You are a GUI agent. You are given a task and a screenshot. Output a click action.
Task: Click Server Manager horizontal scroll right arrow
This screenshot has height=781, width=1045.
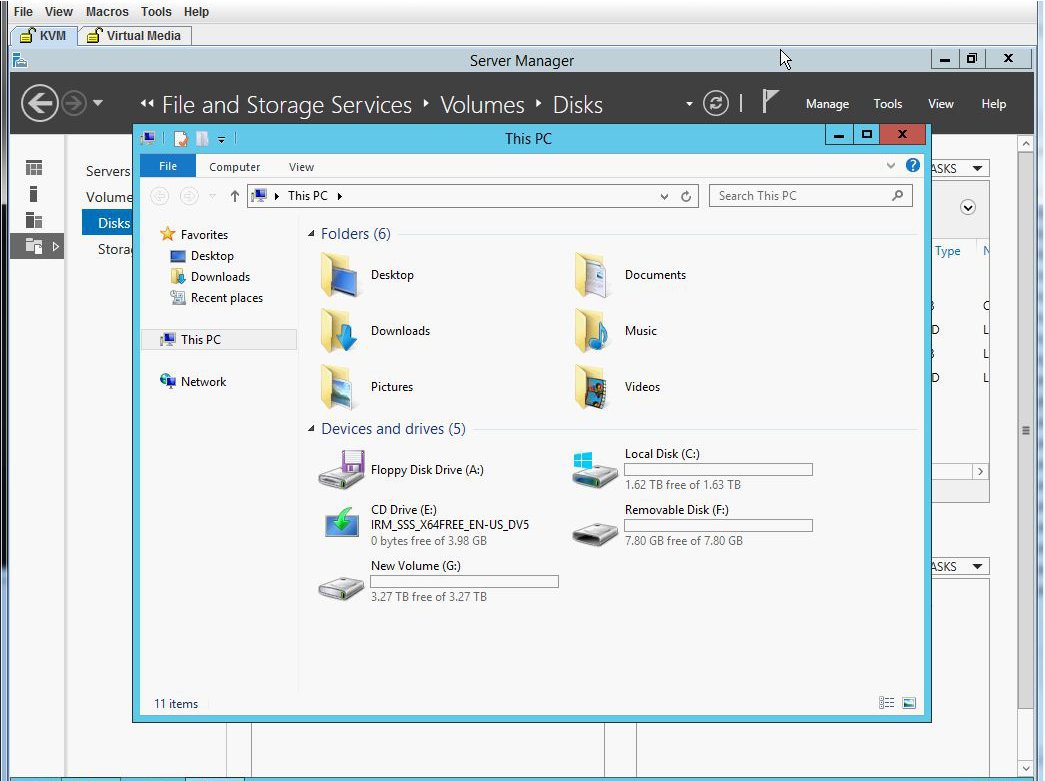click(980, 471)
